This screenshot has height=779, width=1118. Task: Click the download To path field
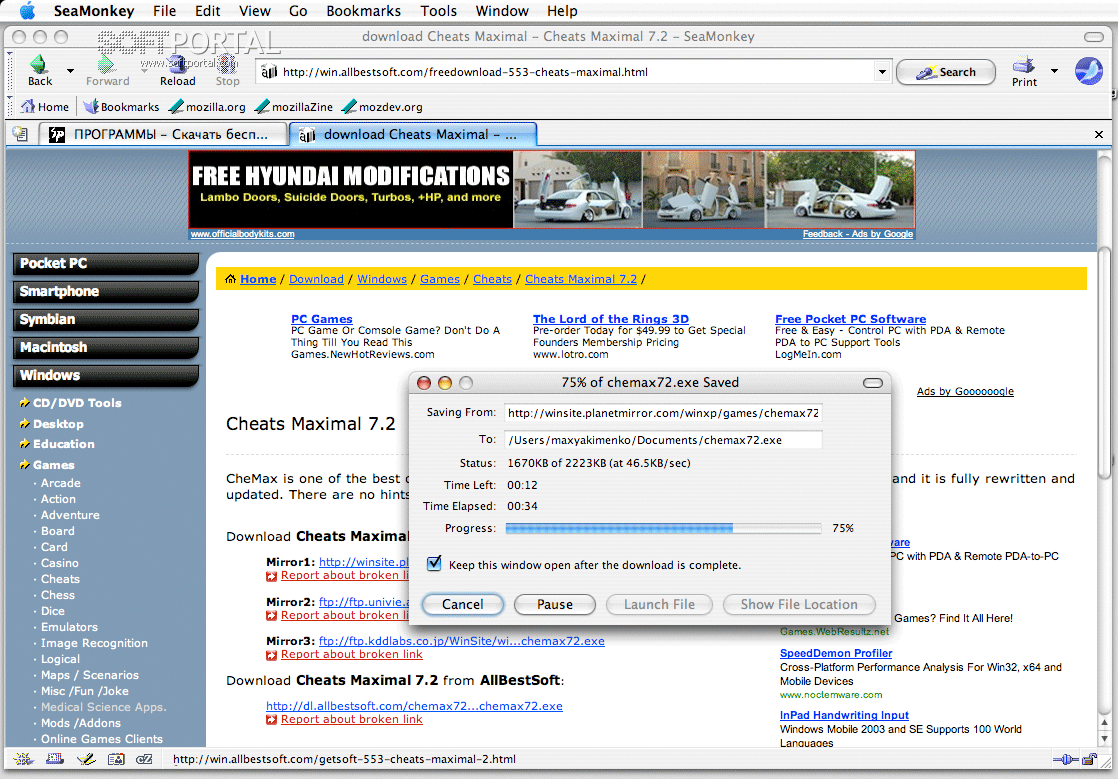click(663, 440)
